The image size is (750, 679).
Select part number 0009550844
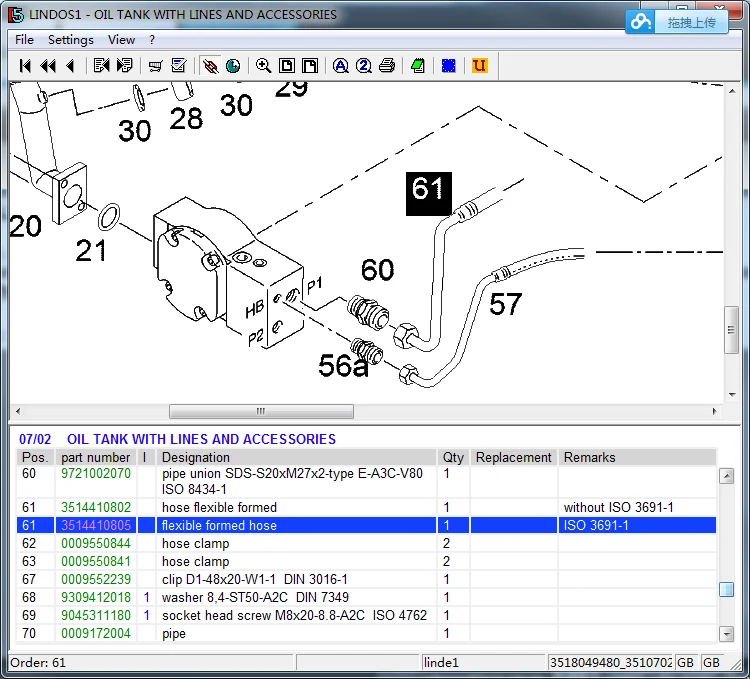[x=96, y=544]
